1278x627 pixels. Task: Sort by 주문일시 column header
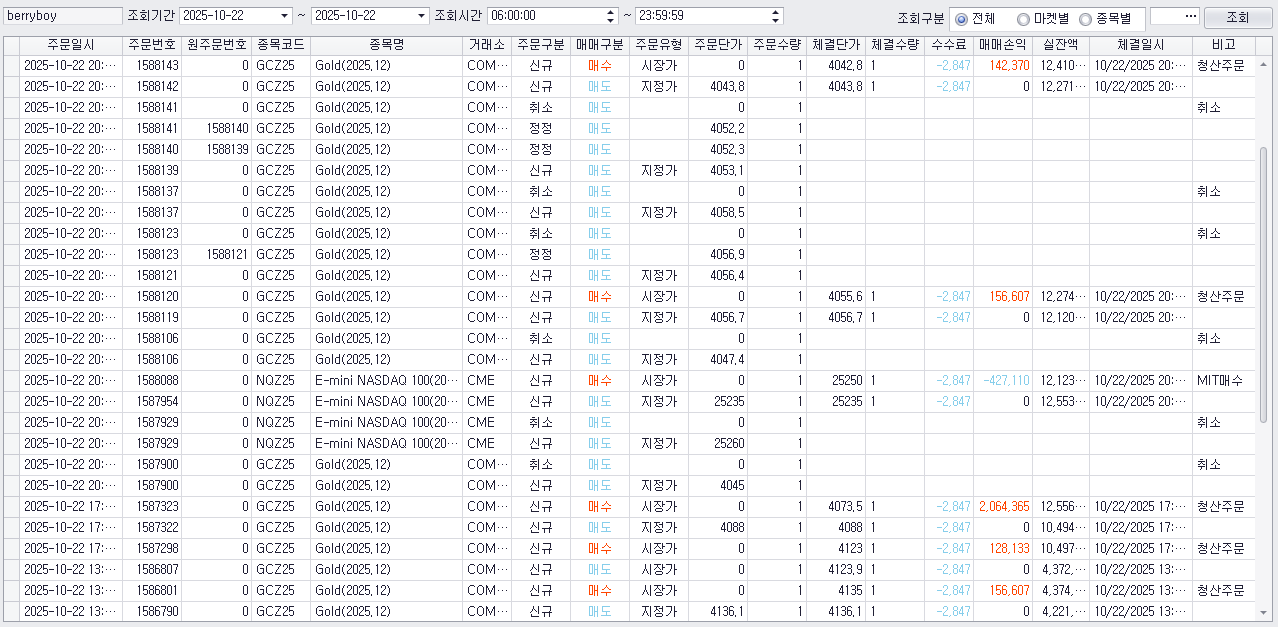71,45
